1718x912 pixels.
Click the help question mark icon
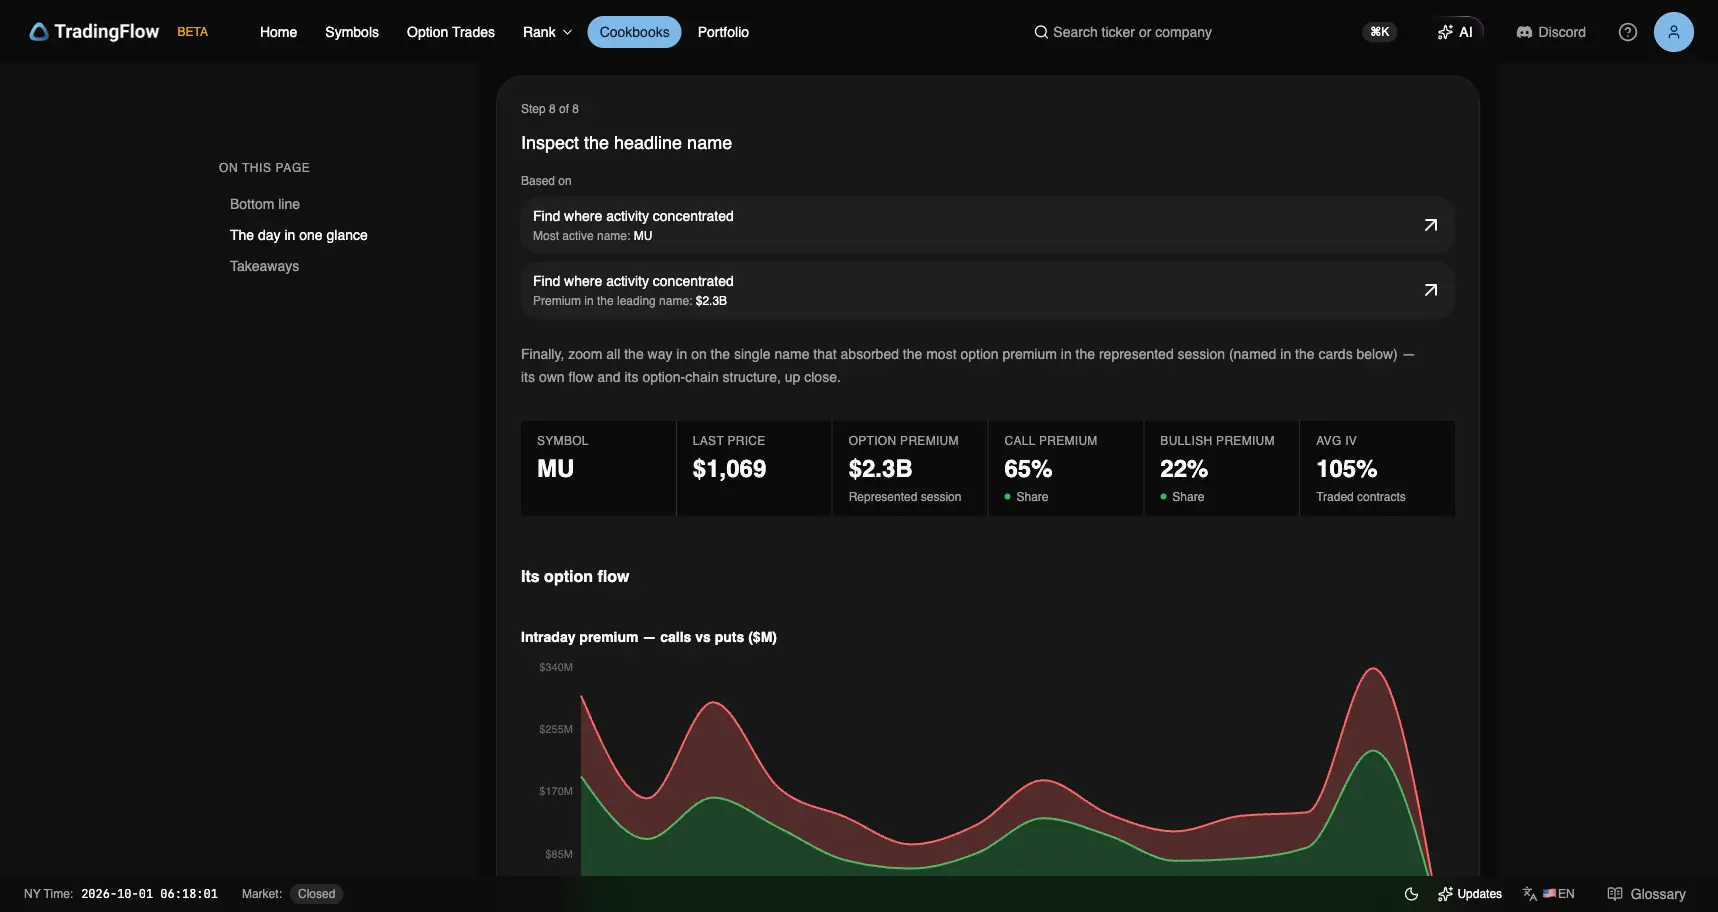tap(1628, 32)
